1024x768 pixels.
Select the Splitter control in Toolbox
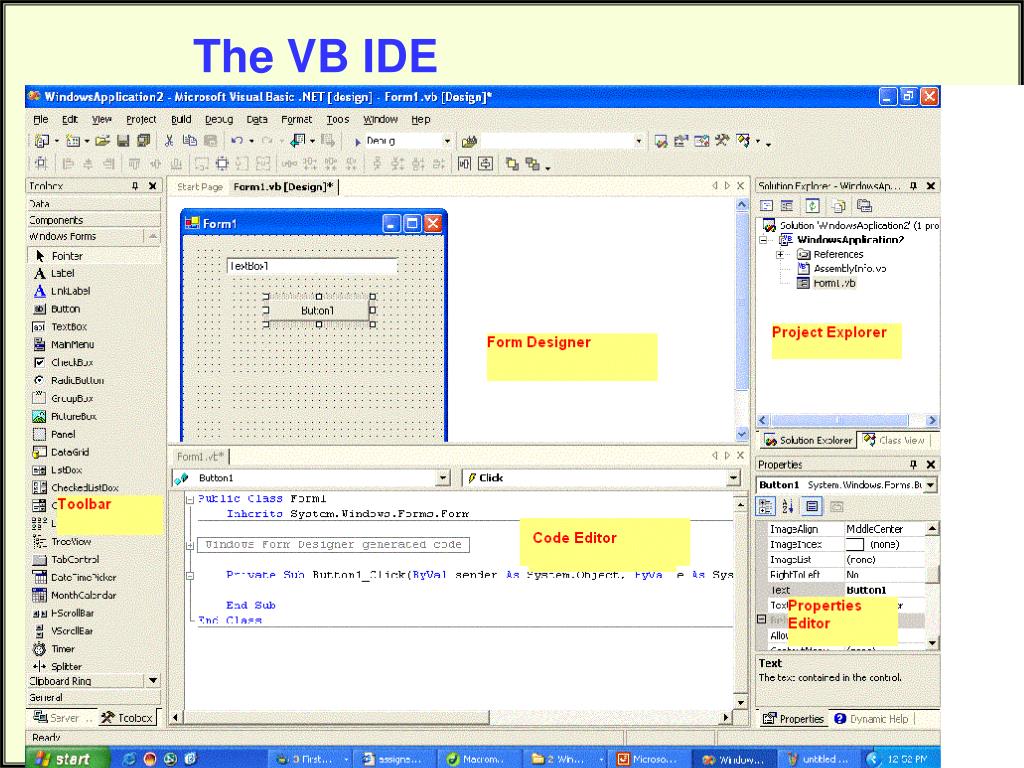pos(57,667)
